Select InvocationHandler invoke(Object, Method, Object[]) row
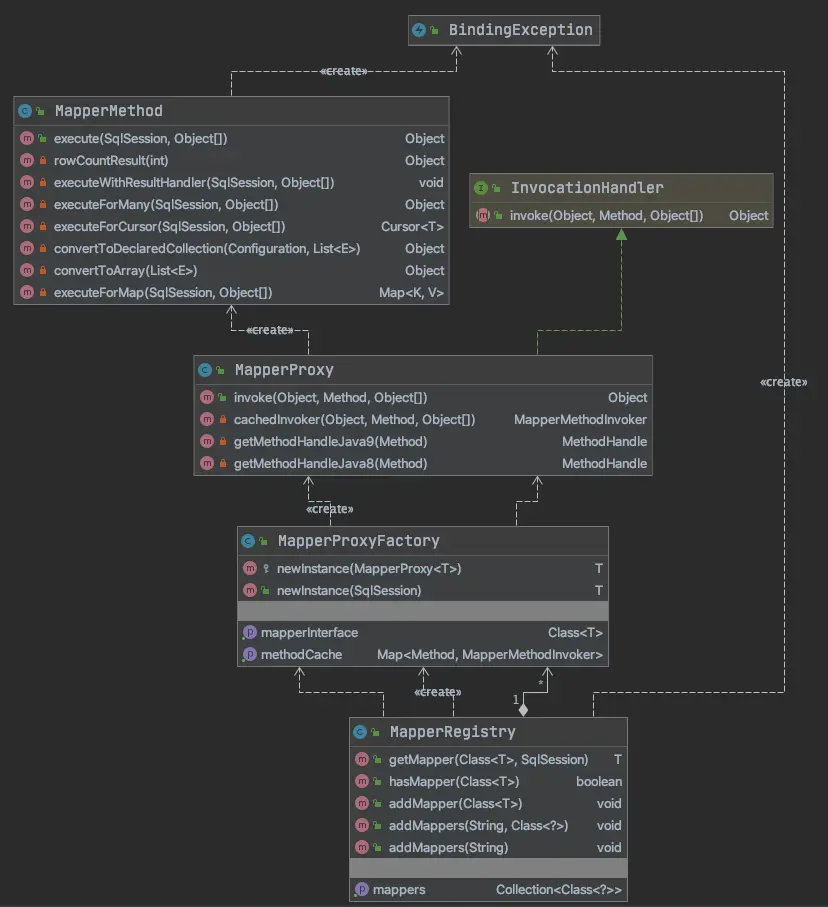 (x=621, y=216)
